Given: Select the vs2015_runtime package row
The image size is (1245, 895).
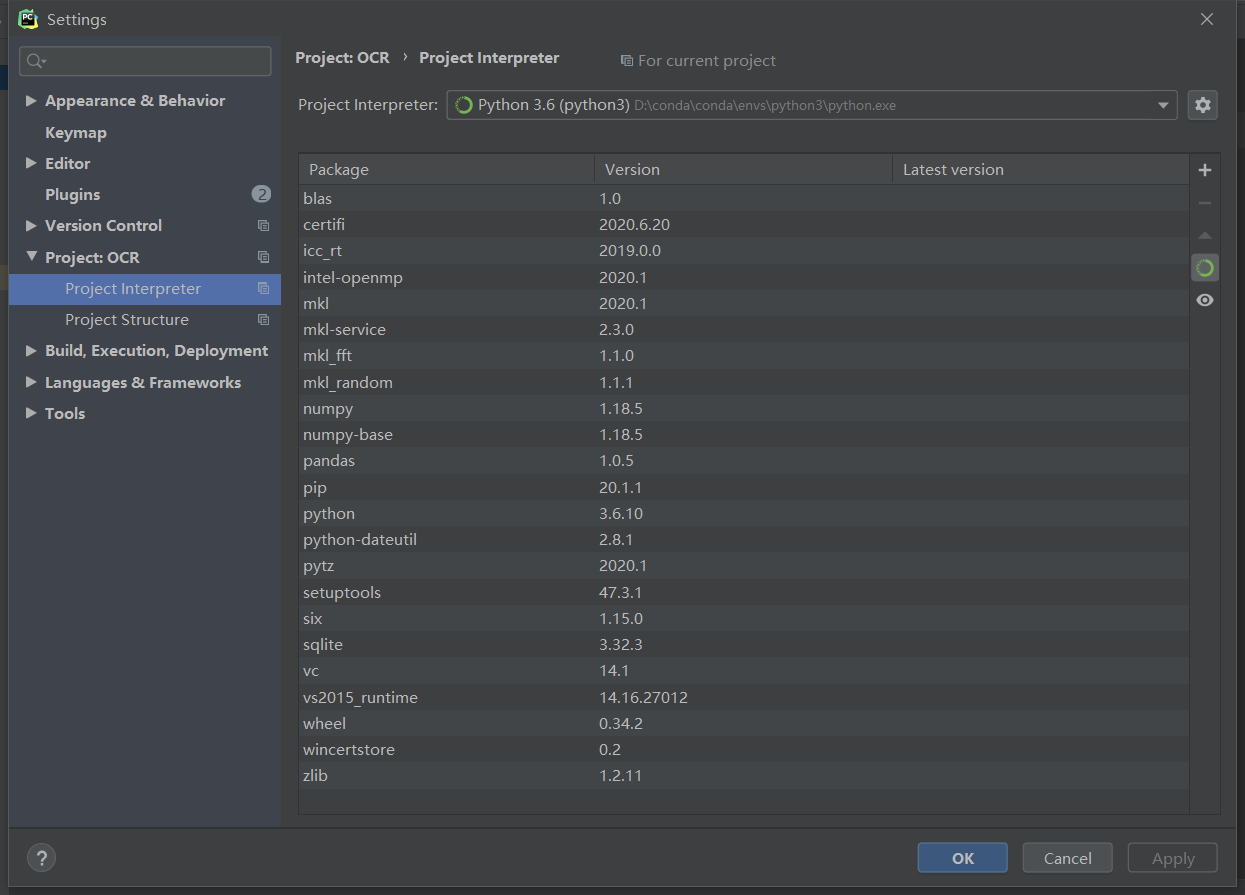Looking at the screenshot, I should pos(744,697).
